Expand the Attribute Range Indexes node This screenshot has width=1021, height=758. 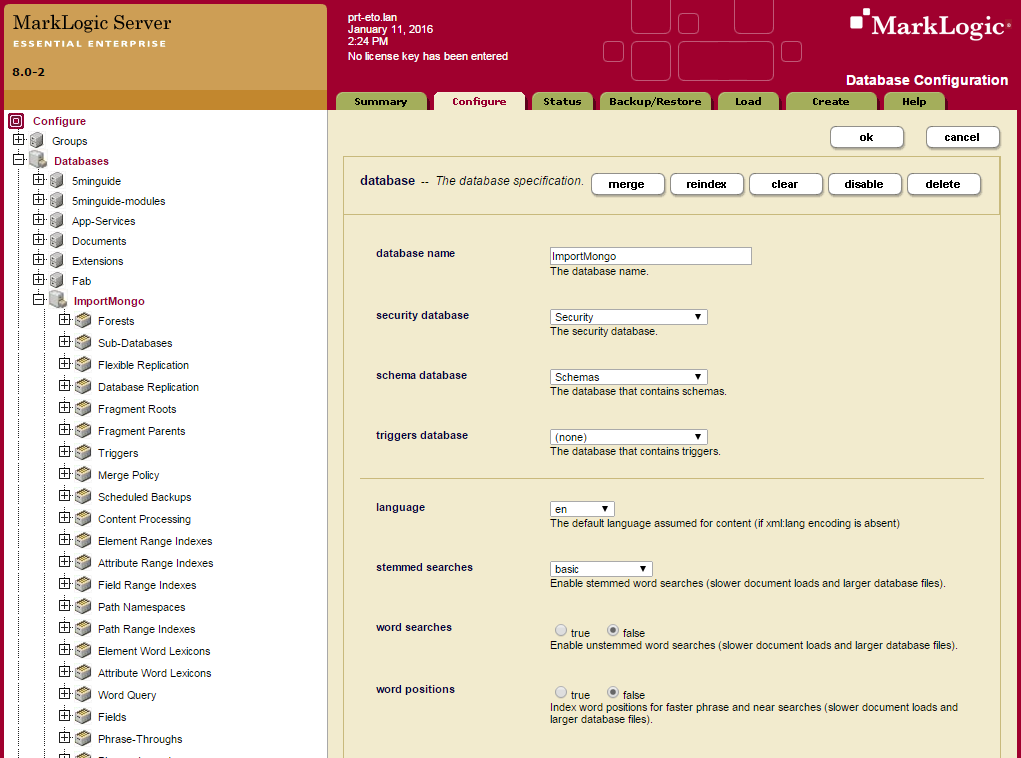(64, 561)
